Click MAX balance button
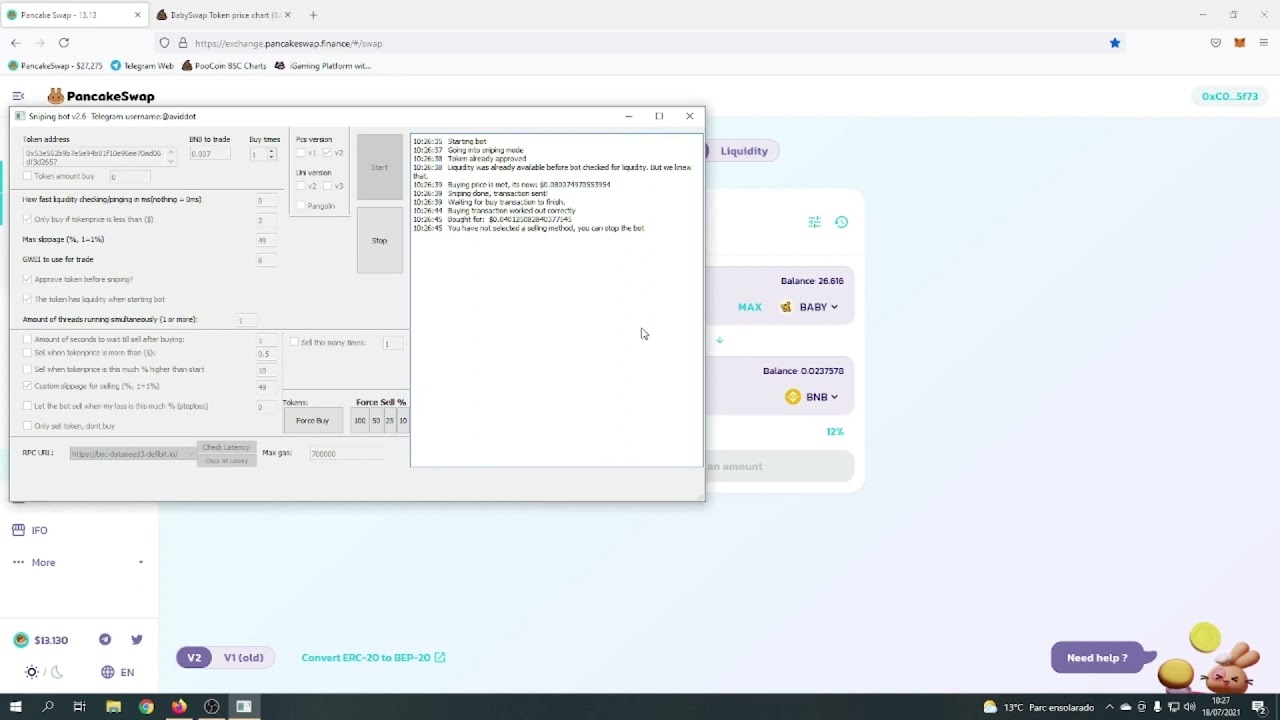Screen dimensions: 1280x720 point(750,307)
